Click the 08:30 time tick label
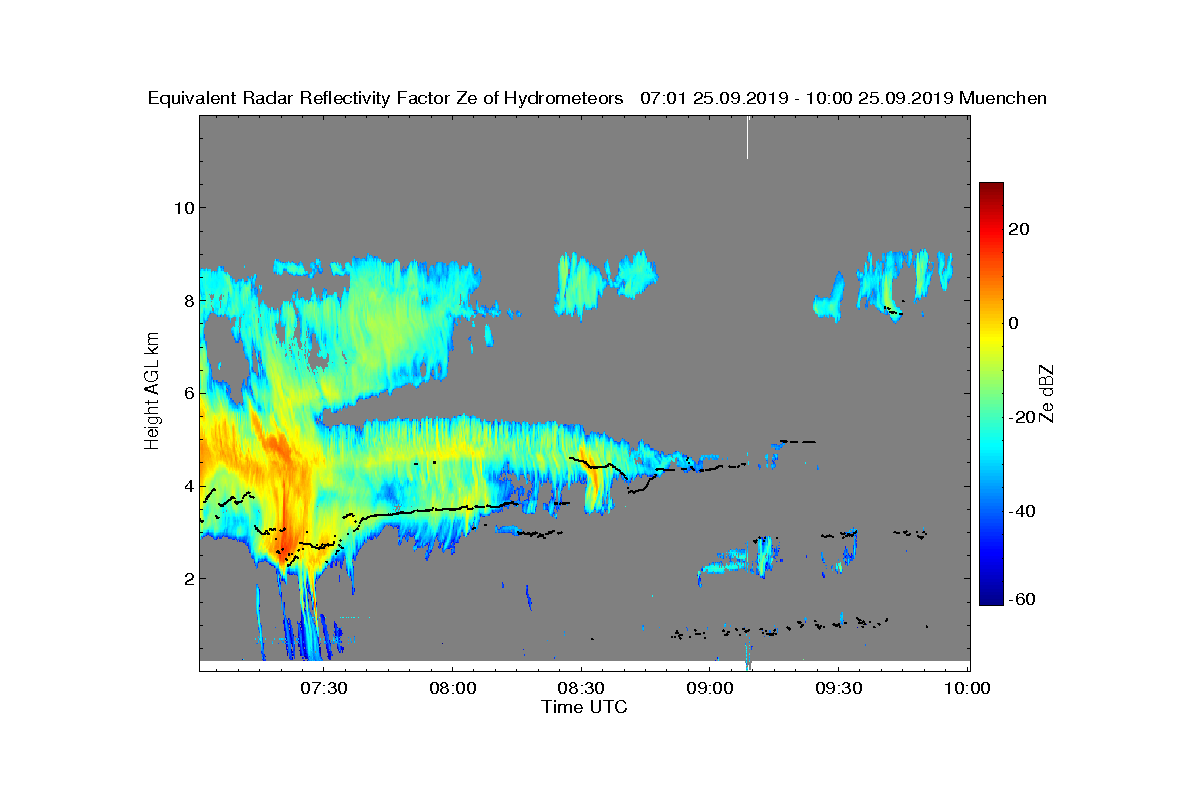 point(581,689)
